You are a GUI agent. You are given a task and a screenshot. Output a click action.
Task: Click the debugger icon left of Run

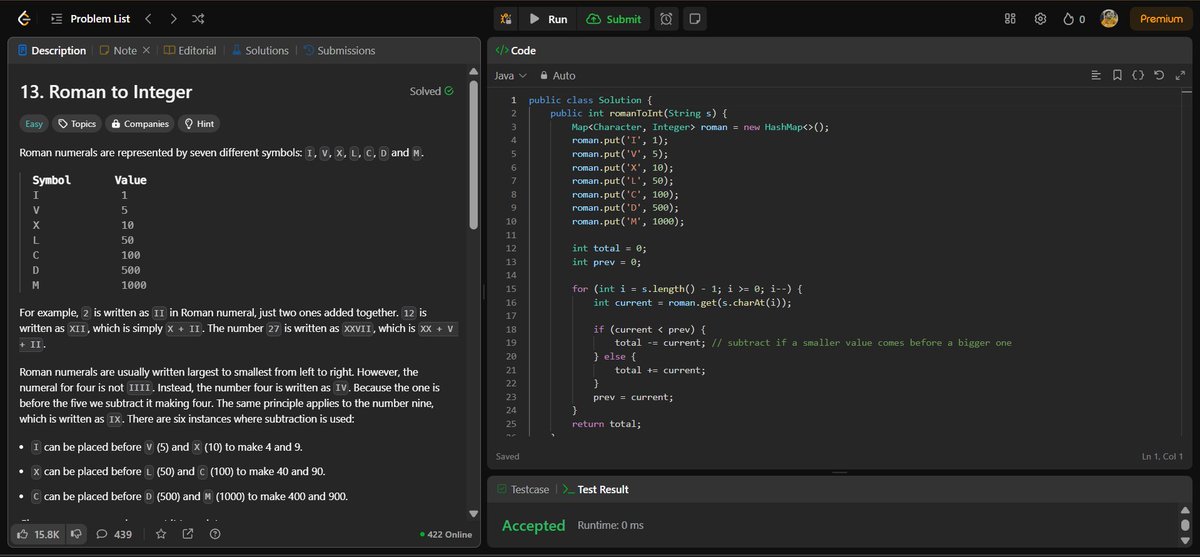click(x=506, y=19)
